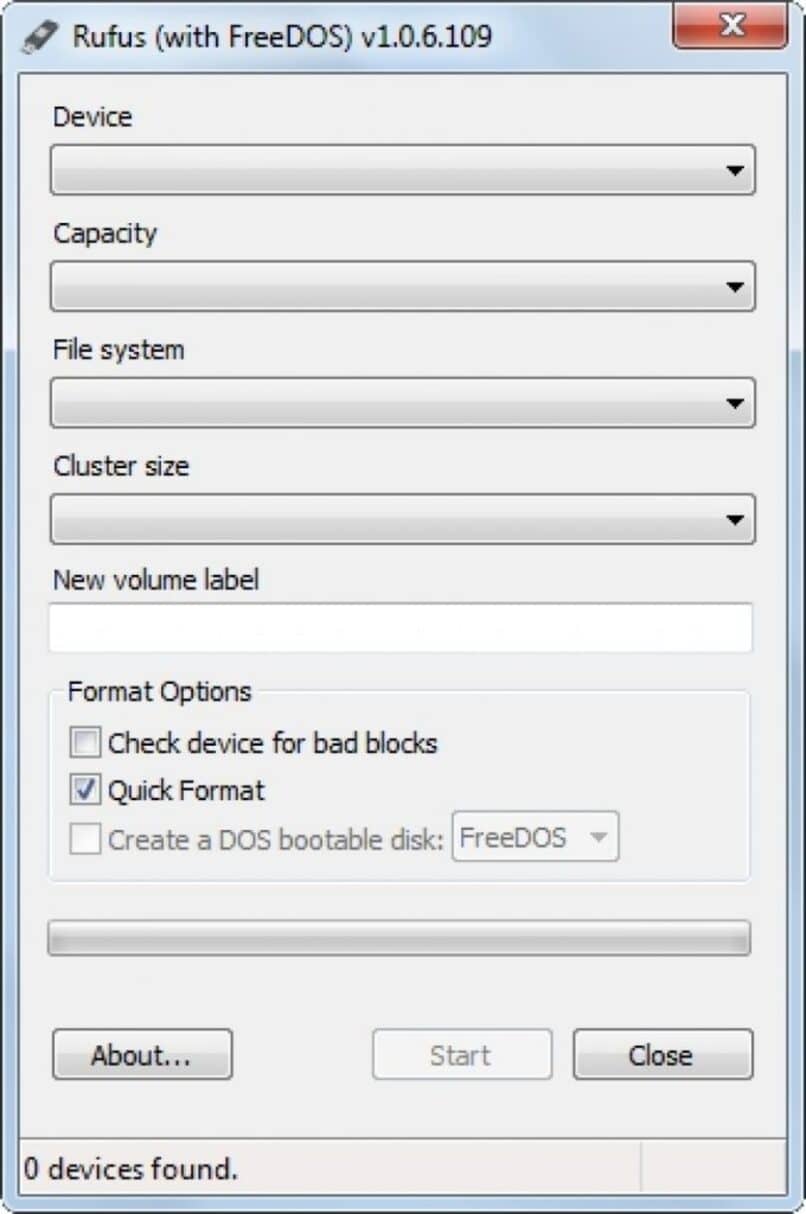
Task: Click the Format Options group heading
Action: click(x=160, y=691)
